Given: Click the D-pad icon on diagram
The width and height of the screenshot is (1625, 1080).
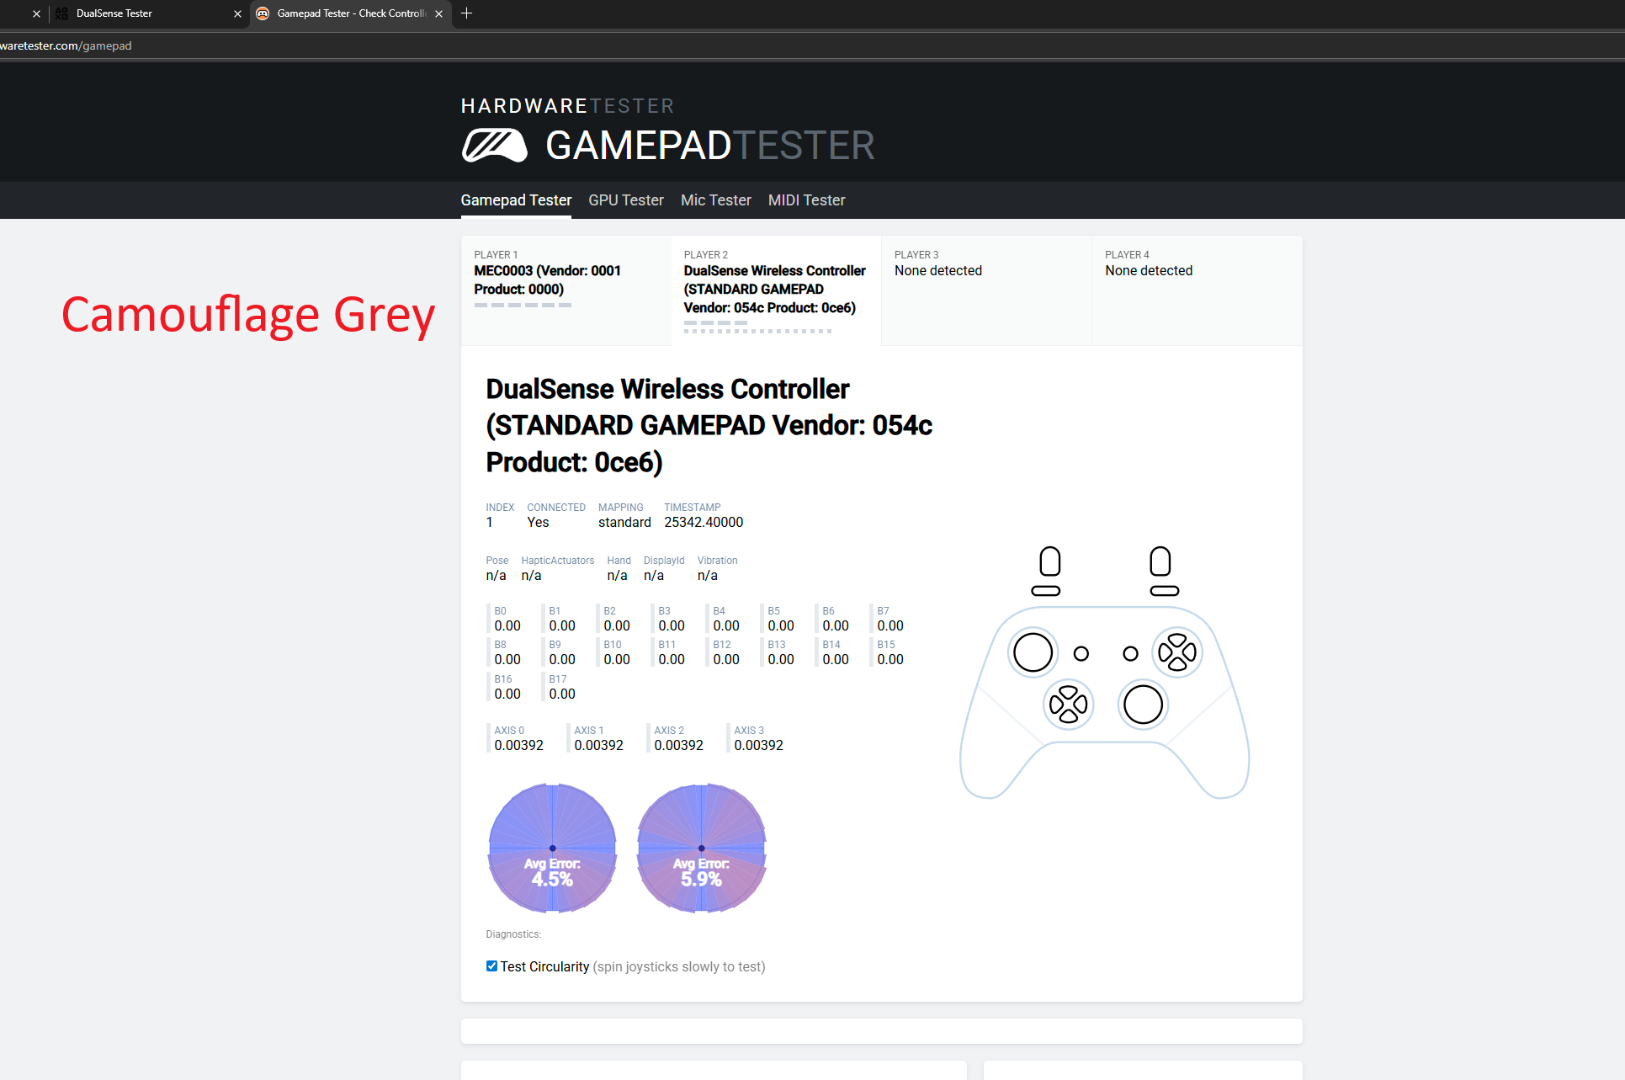Looking at the screenshot, I should tap(1068, 705).
